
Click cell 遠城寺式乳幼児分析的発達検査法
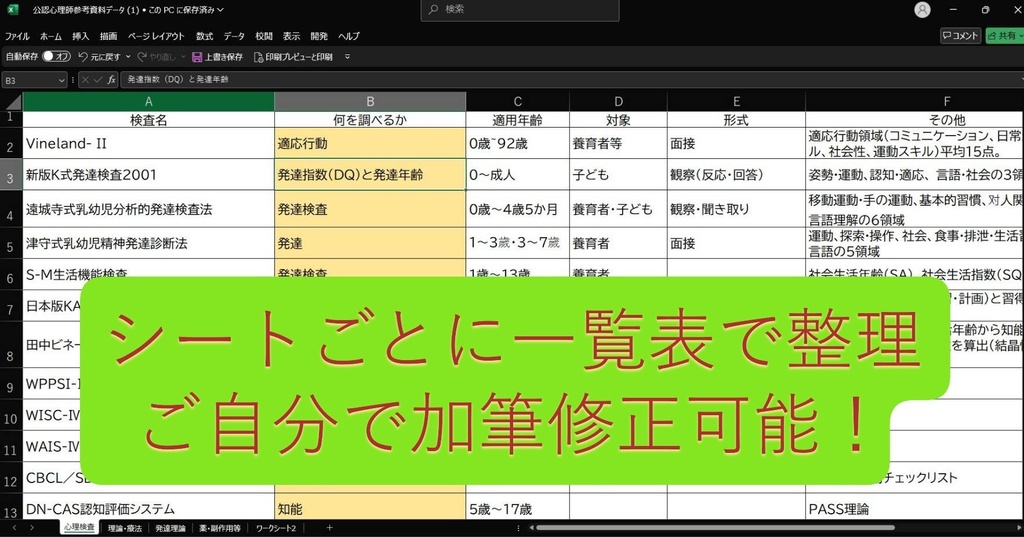tap(148, 209)
